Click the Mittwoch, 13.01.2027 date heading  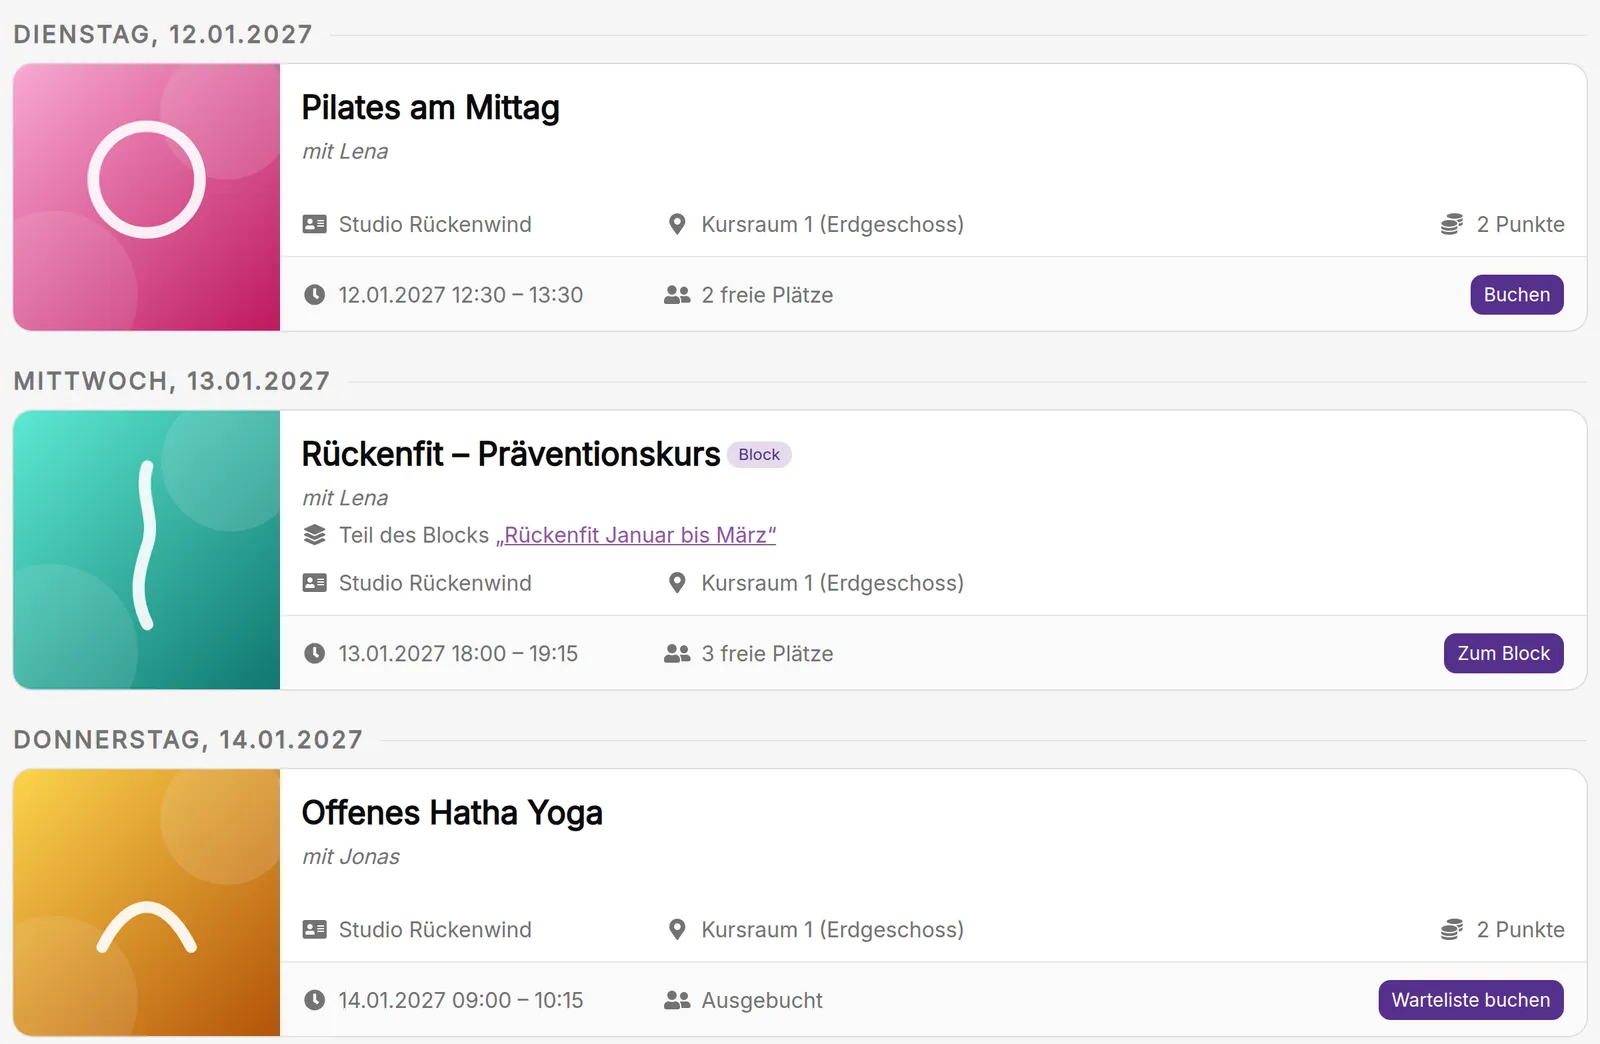click(172, 381)
